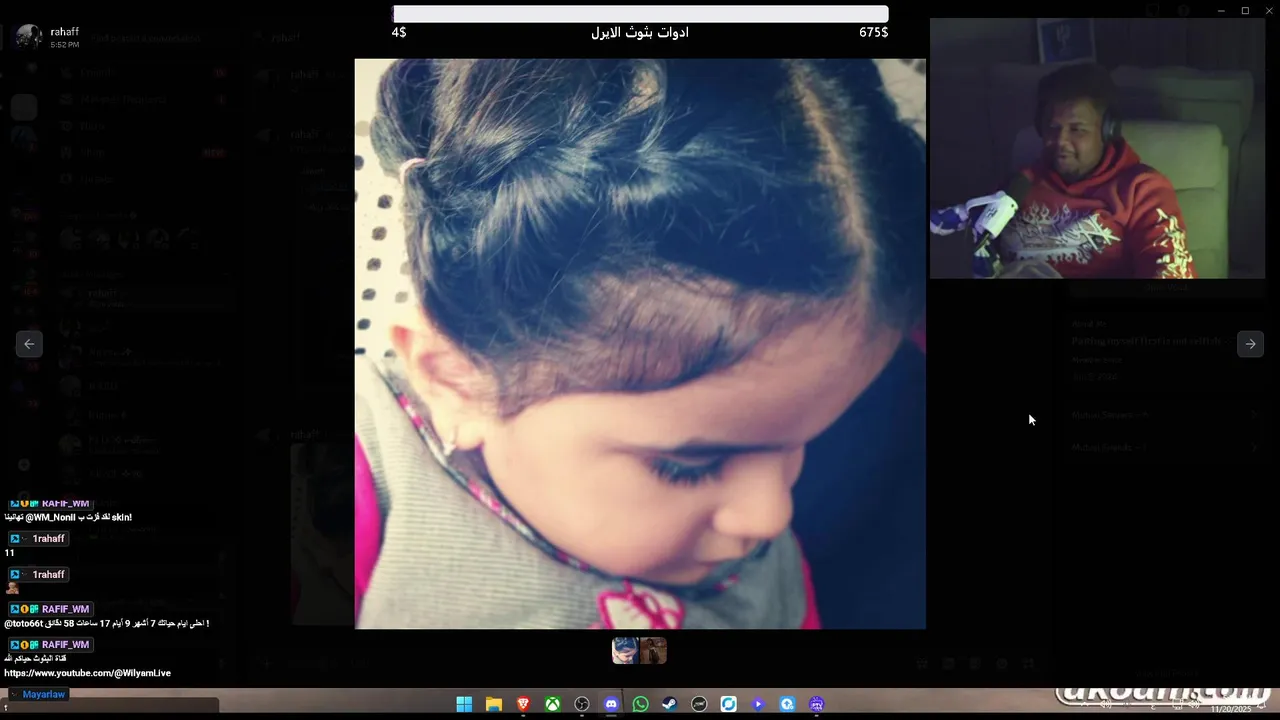Click the large photo of the child
Image resolution: width=1280 pixels, height=720 pixels.
pyautogui.click(x=640, y=344)
